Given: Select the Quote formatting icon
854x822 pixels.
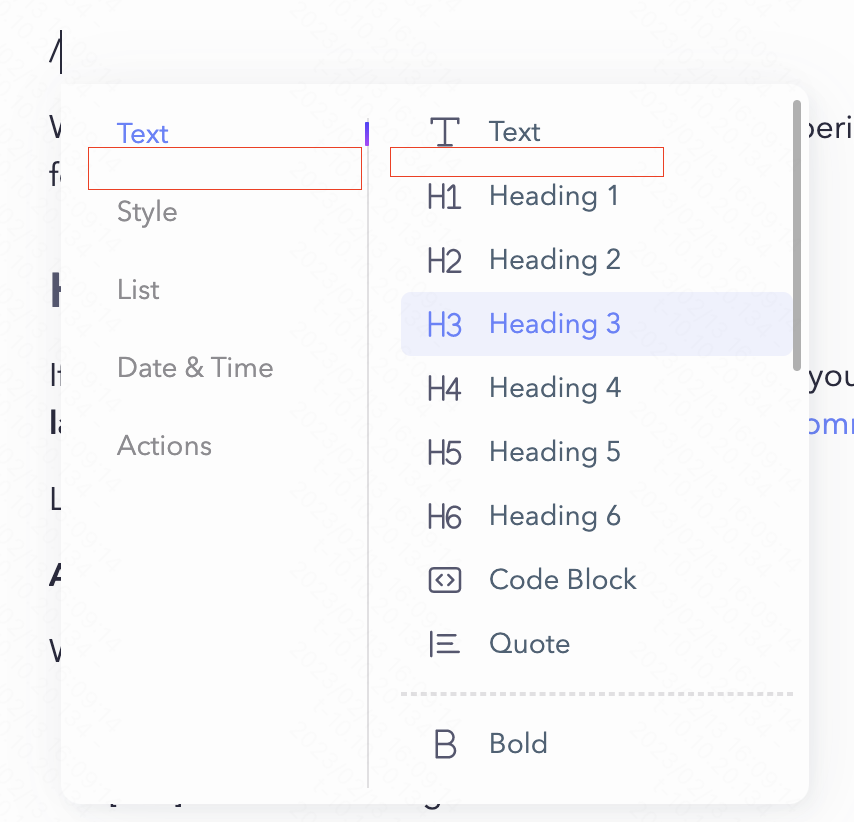Looking at the screenshot, I should click(444, 644).
